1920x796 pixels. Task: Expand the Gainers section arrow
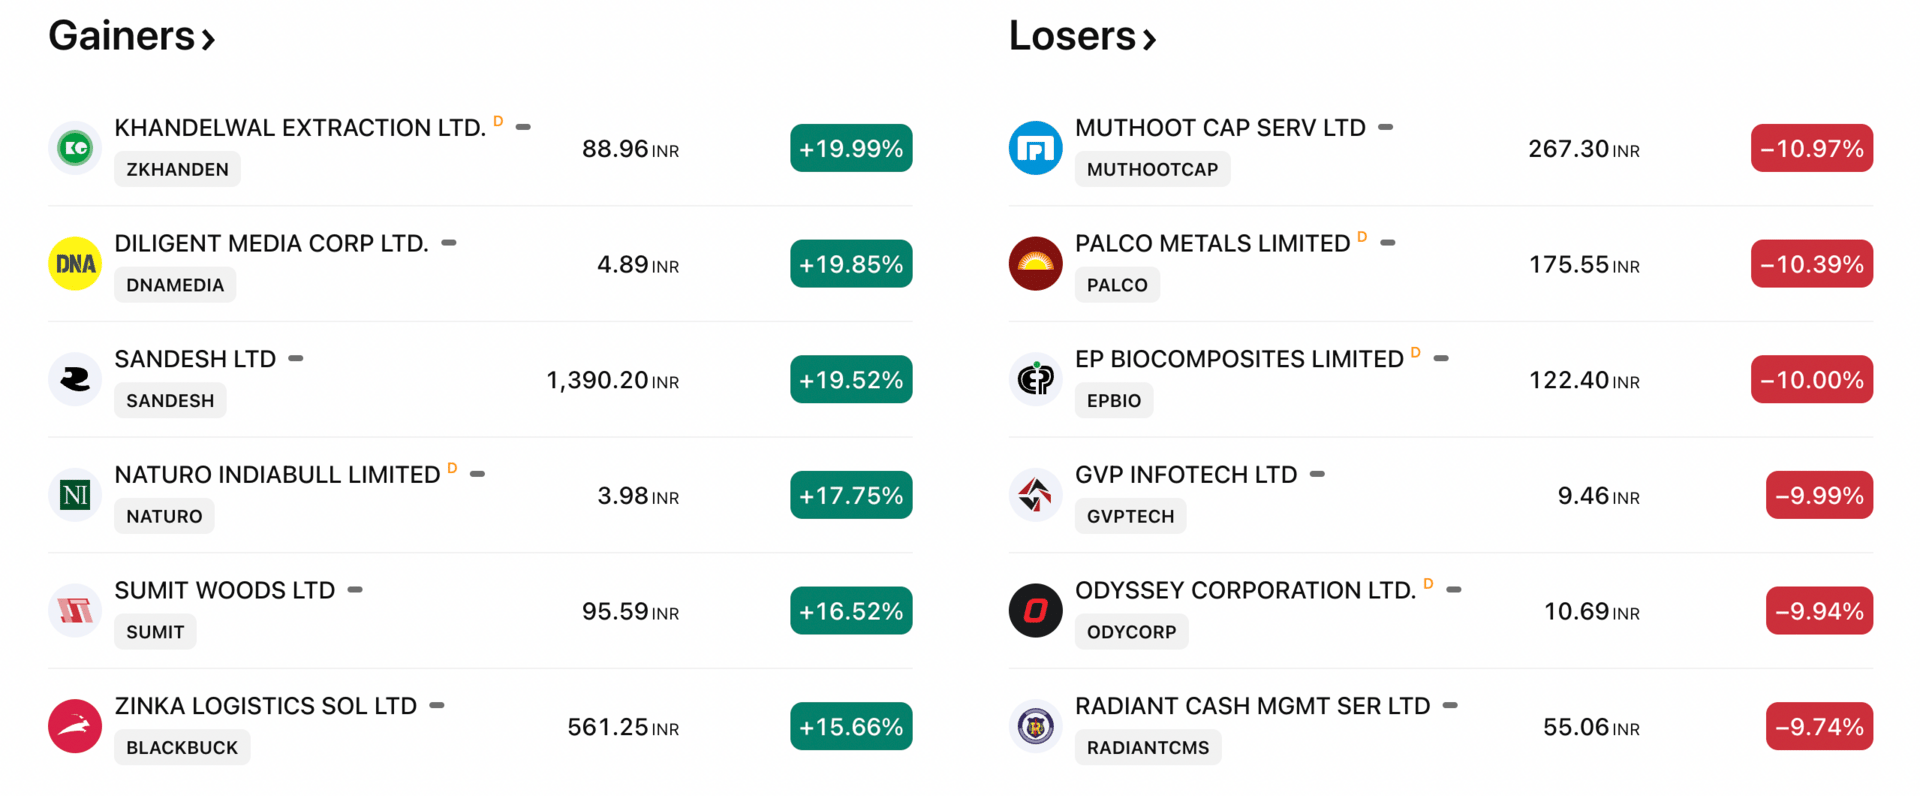[208, 40]
